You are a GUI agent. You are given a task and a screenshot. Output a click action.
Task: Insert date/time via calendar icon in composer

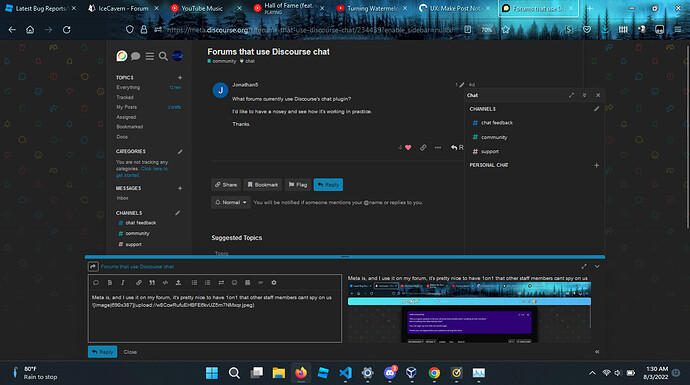click(x=247, y=282)
